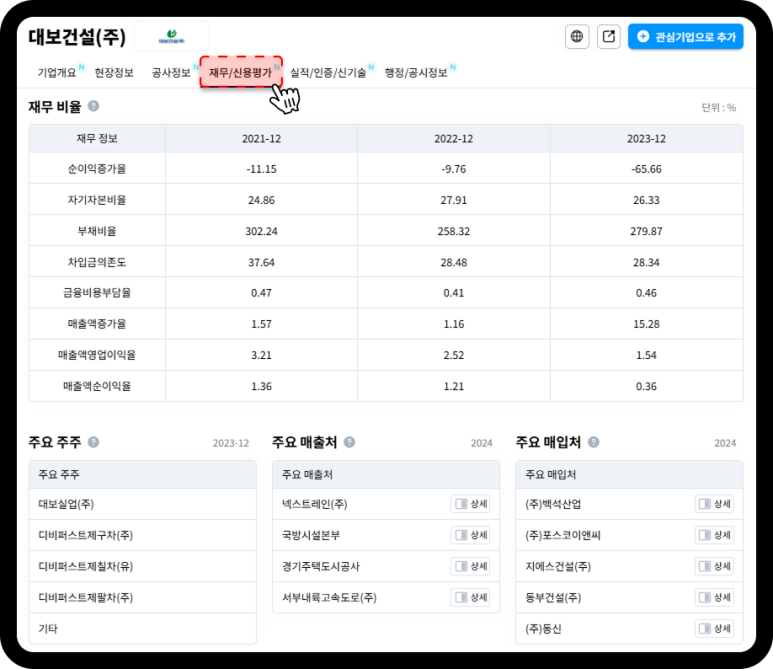Go to 실적/인증/신기술 tab
Viewport: 773px width, 669px height.
(328, 72)
